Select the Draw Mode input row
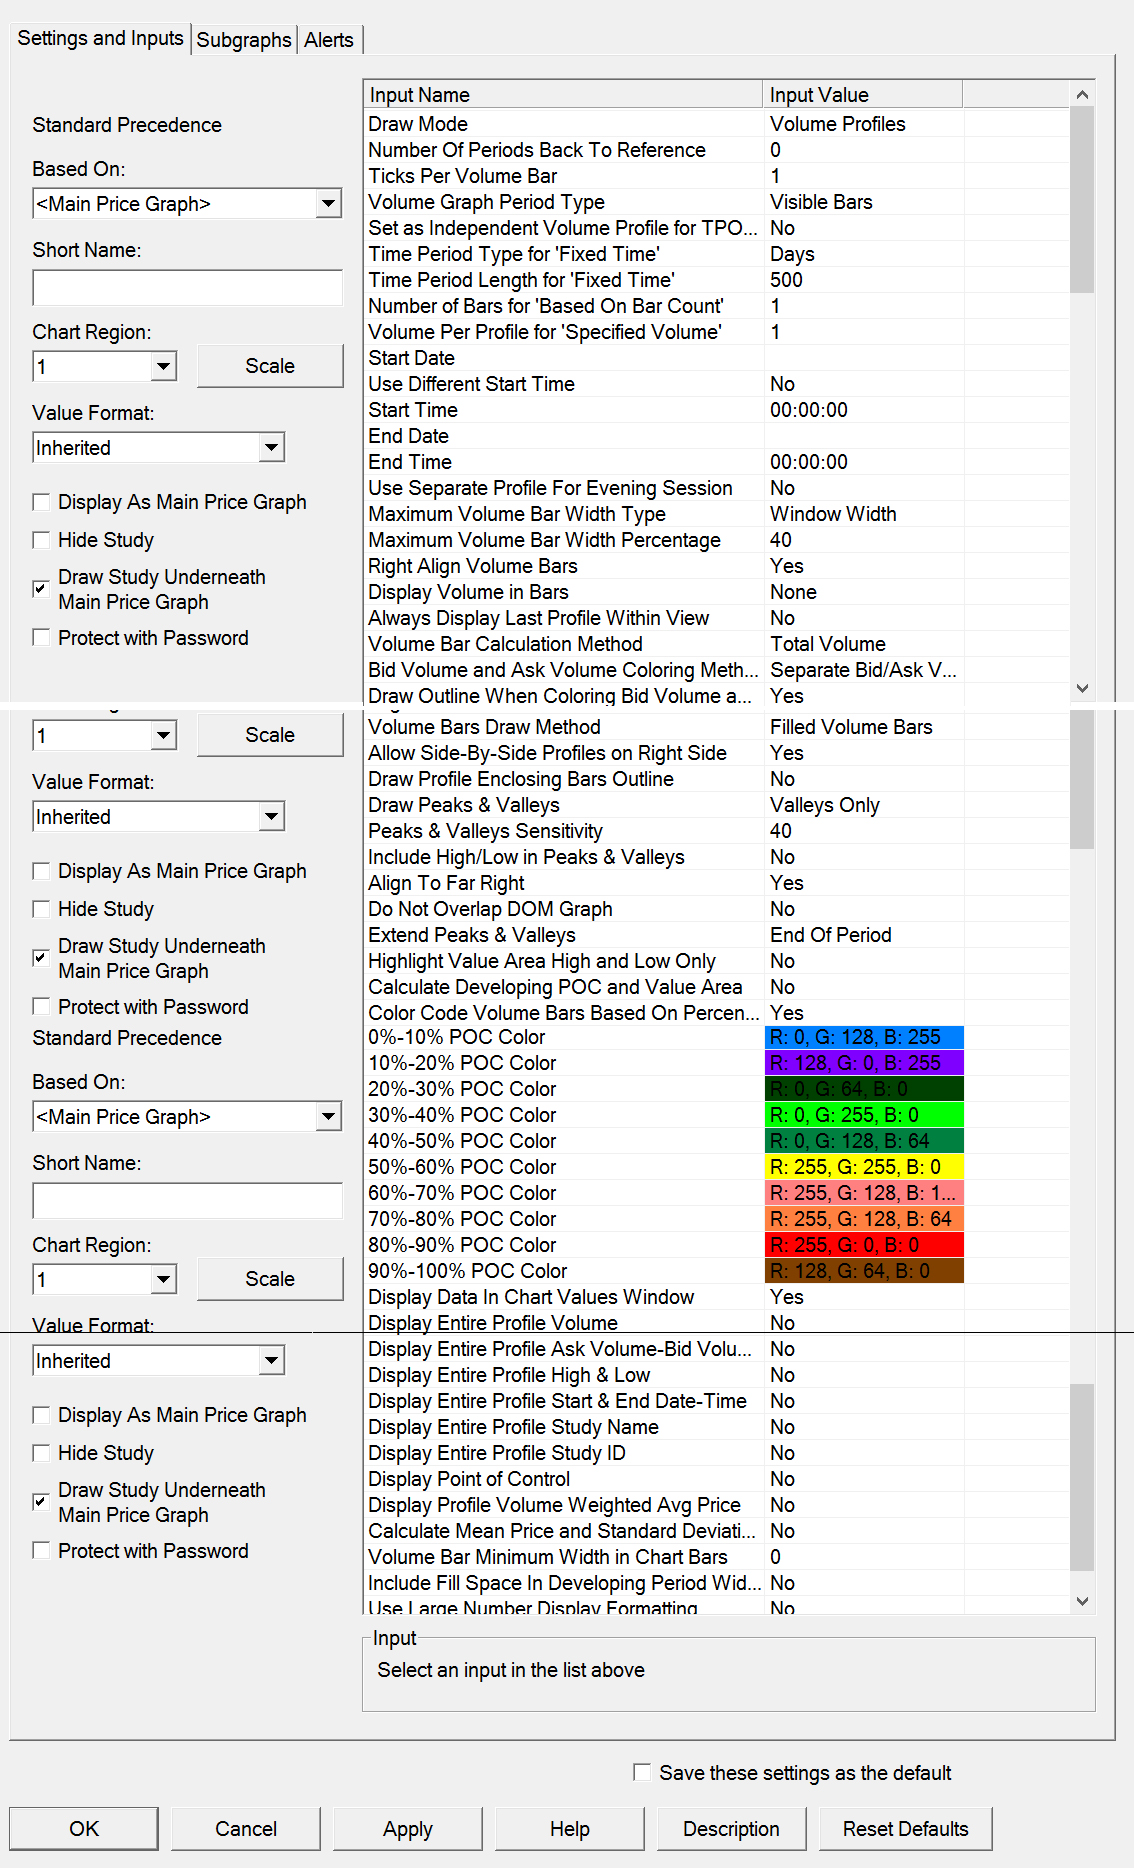 [x=716, y=124]
